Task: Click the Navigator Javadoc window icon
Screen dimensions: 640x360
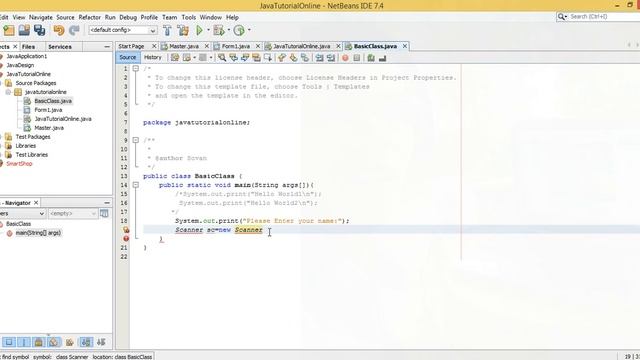Action: coord(104,213)
